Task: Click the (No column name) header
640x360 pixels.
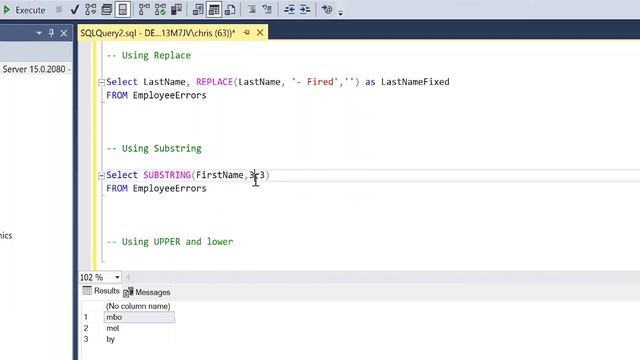Action: [138, 306]
